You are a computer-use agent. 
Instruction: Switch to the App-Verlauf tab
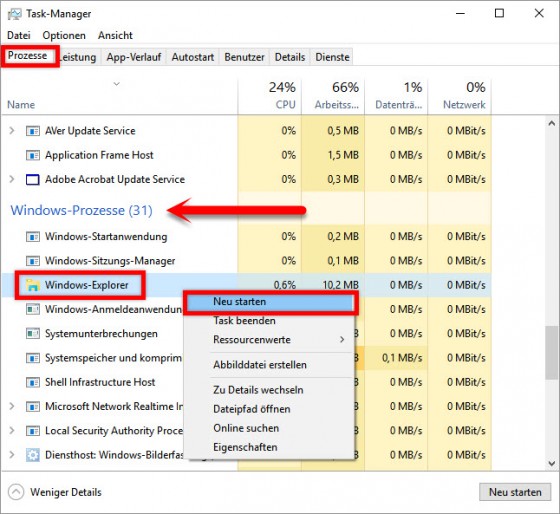pos(134,57)
